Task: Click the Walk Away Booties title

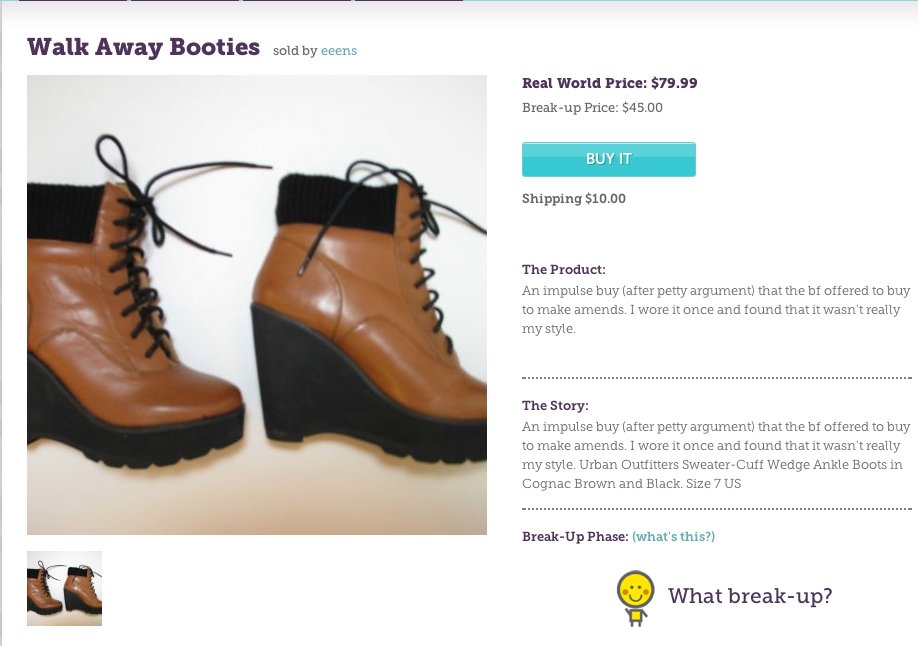Action: 143,47
